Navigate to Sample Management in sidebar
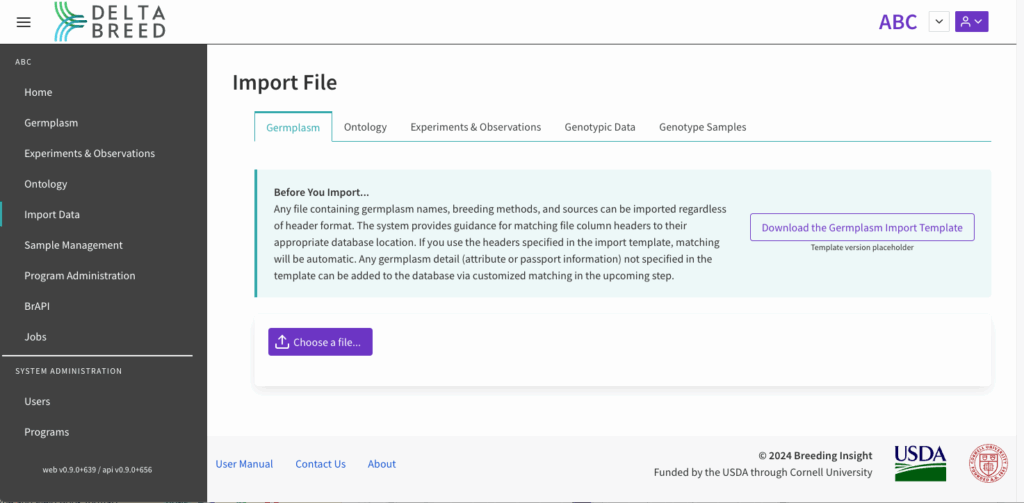Viewport: 1024px width, 503px height. pyautogui.click(x=73, y=245)
